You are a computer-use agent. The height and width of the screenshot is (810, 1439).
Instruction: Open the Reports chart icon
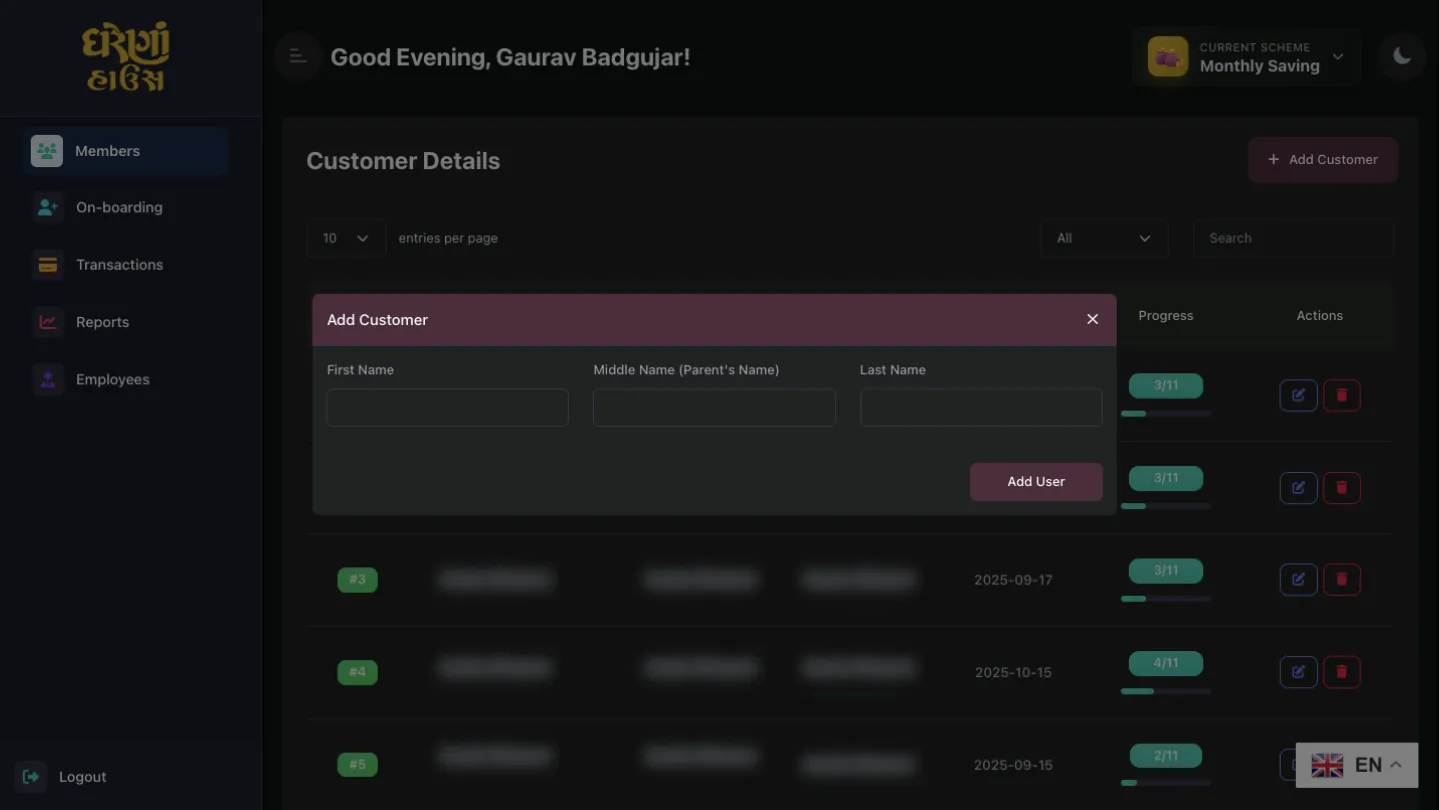coord(47,322)
